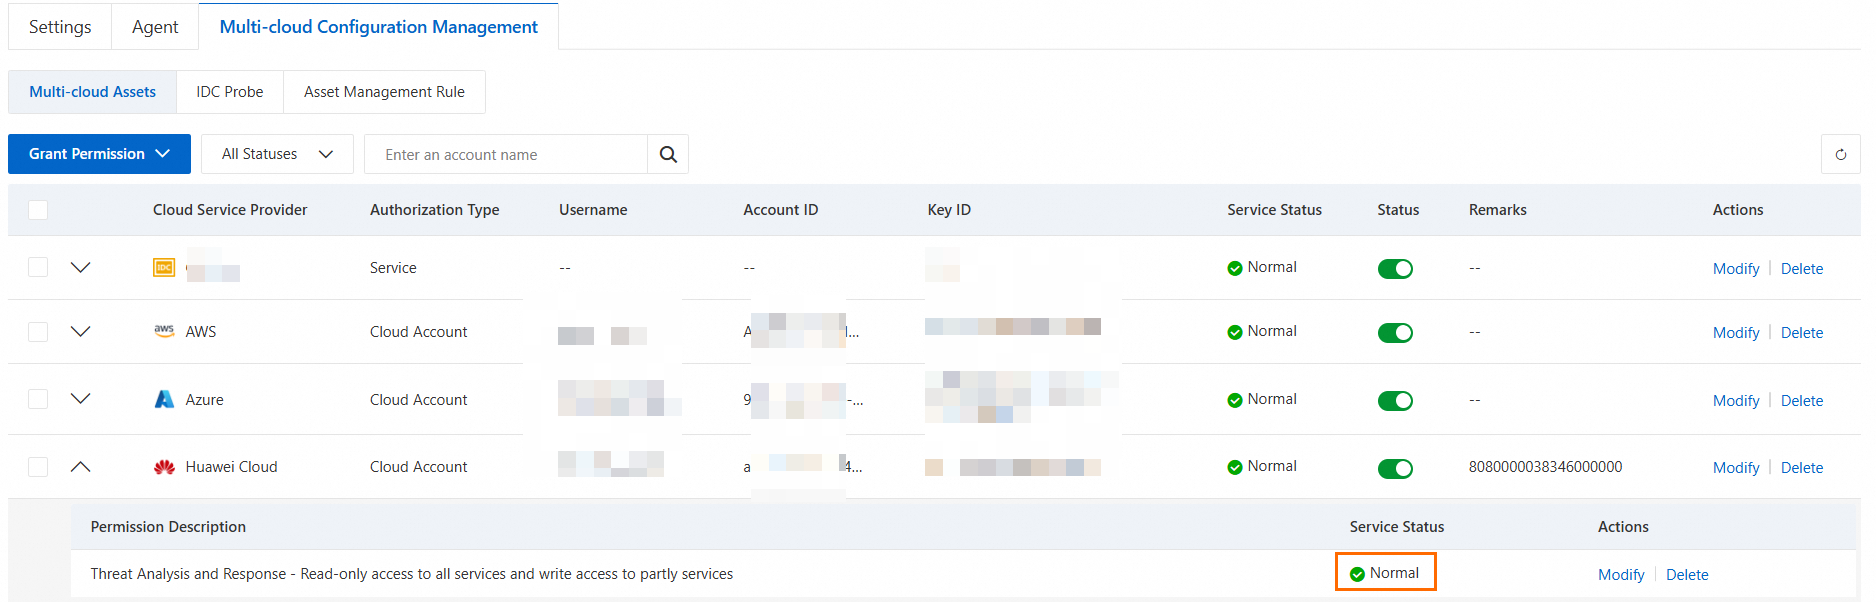Open the Asset Management Rule tab
Viewport: 1876px width, 602px height.
(384, 92)
